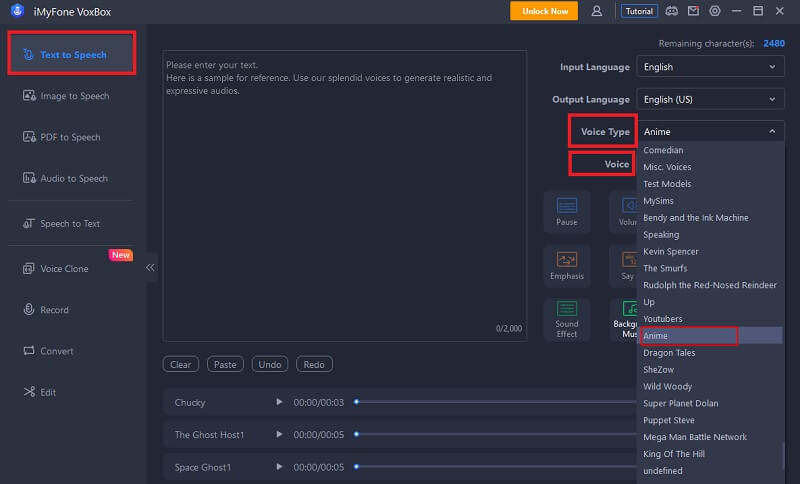
Task: Select Anime from the voice type list
Action: pyautogui.click(x=689, y=336)
